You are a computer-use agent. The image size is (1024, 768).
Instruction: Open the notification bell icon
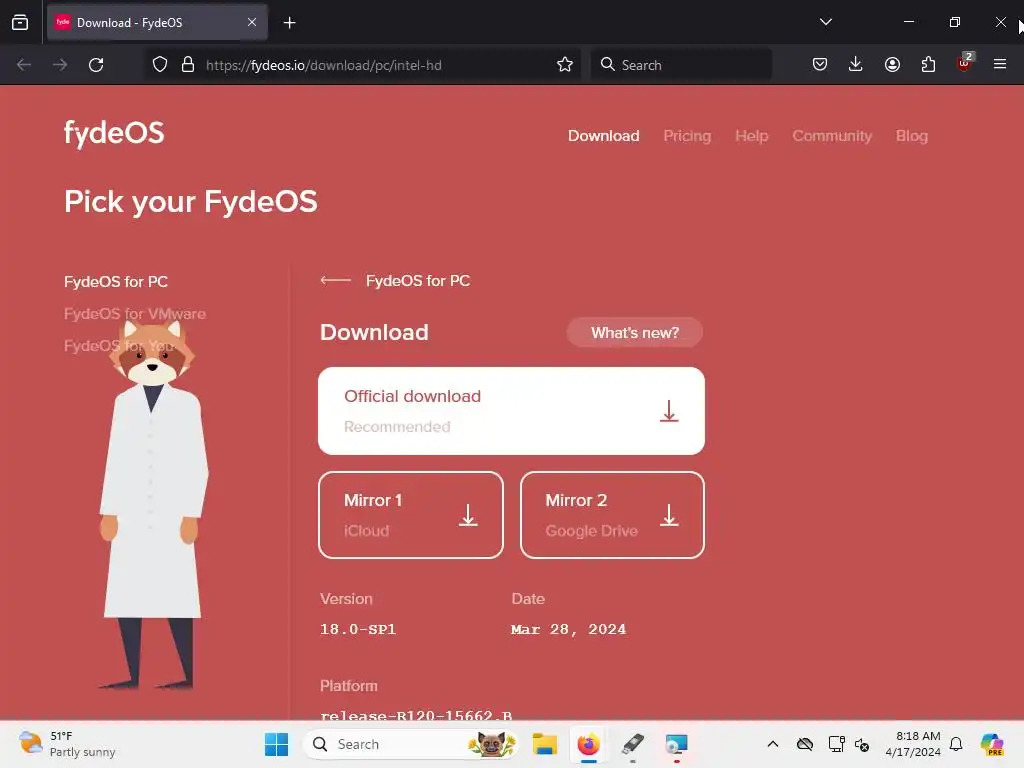pos(956,744)
